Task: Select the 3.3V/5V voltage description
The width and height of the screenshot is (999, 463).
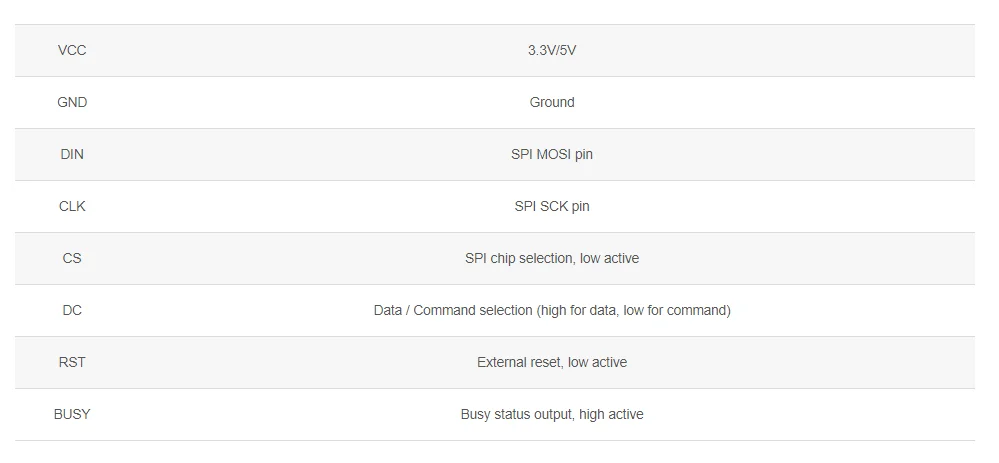Action: click(552, 50)
